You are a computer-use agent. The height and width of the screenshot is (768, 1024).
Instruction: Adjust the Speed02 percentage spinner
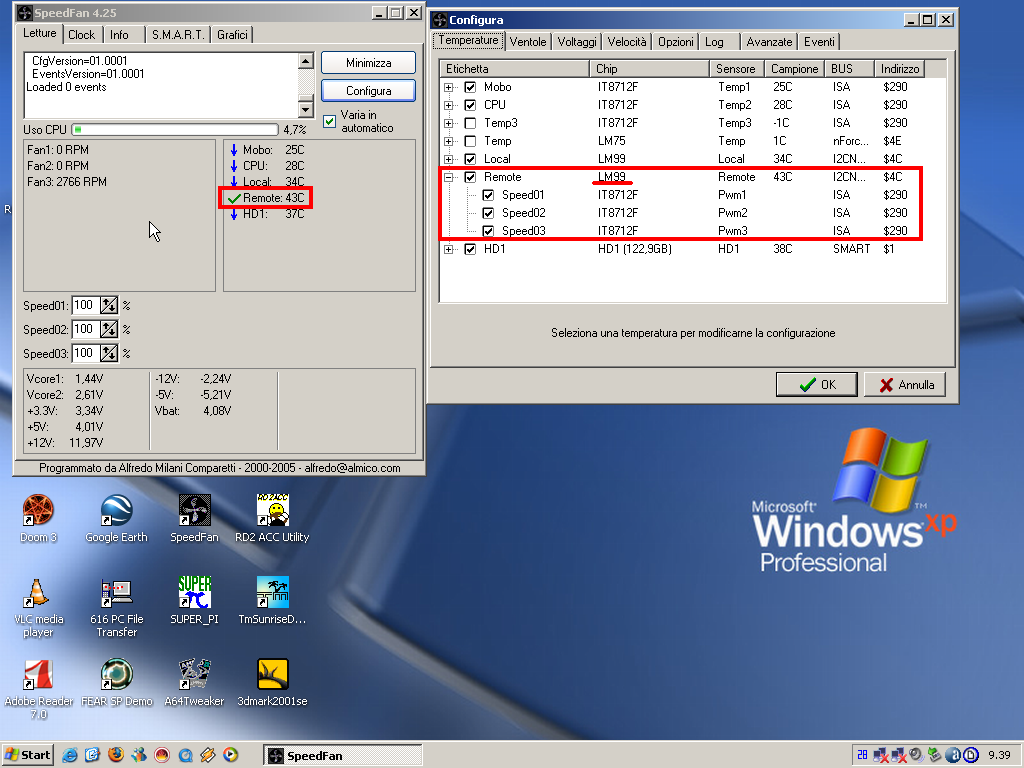point(109,329)
